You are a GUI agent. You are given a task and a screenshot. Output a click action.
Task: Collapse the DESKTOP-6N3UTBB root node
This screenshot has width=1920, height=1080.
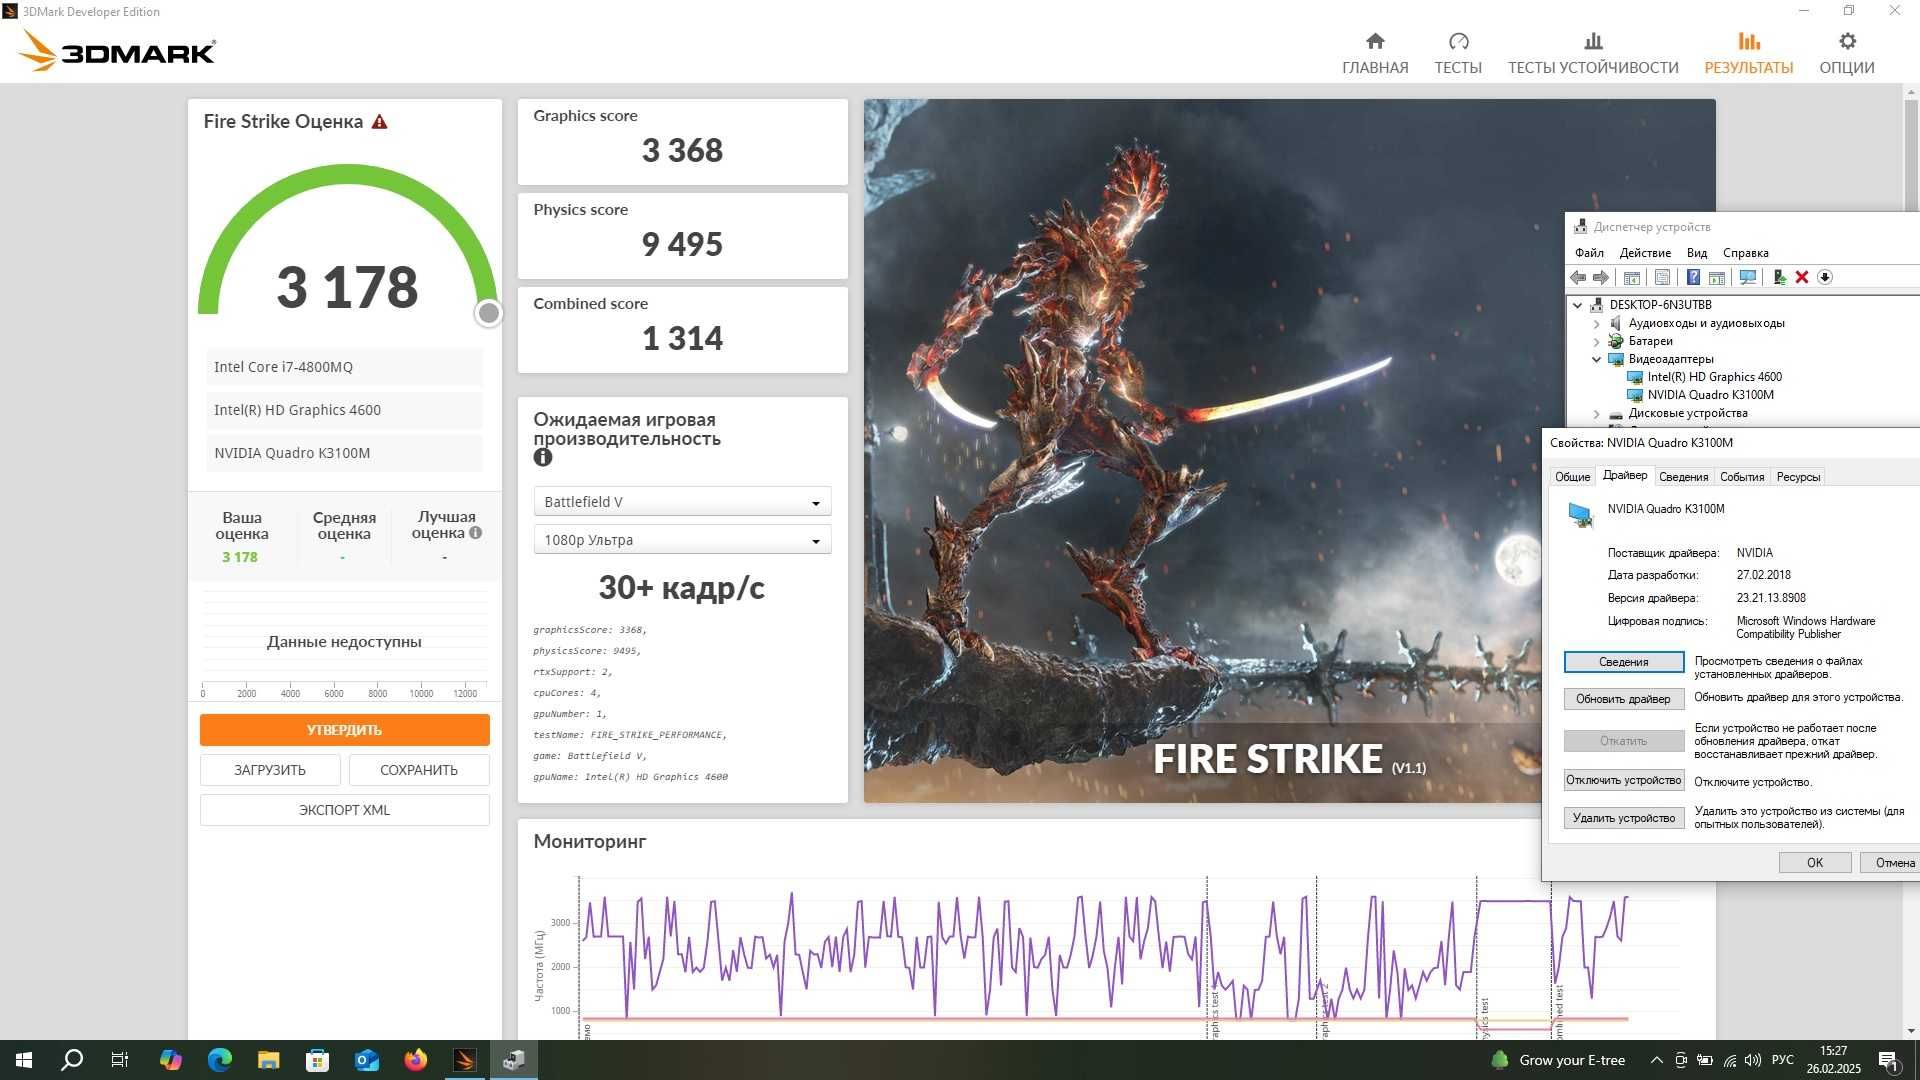(1578, 305)
